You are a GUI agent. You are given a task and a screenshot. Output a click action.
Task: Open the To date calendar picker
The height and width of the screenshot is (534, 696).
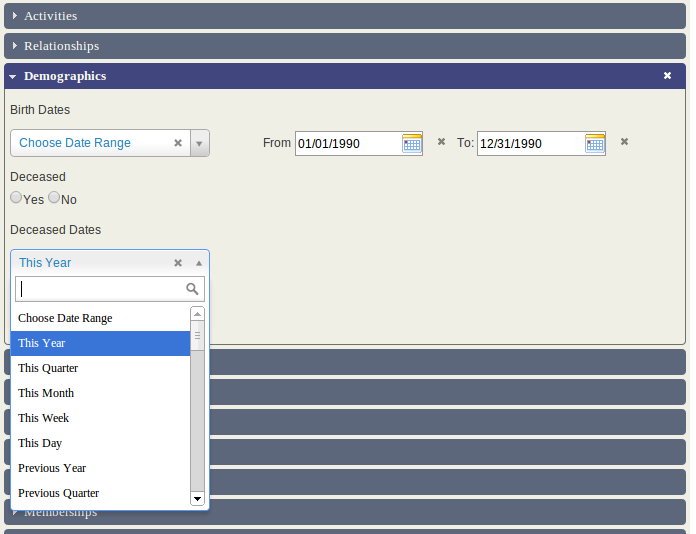[595, 143]
